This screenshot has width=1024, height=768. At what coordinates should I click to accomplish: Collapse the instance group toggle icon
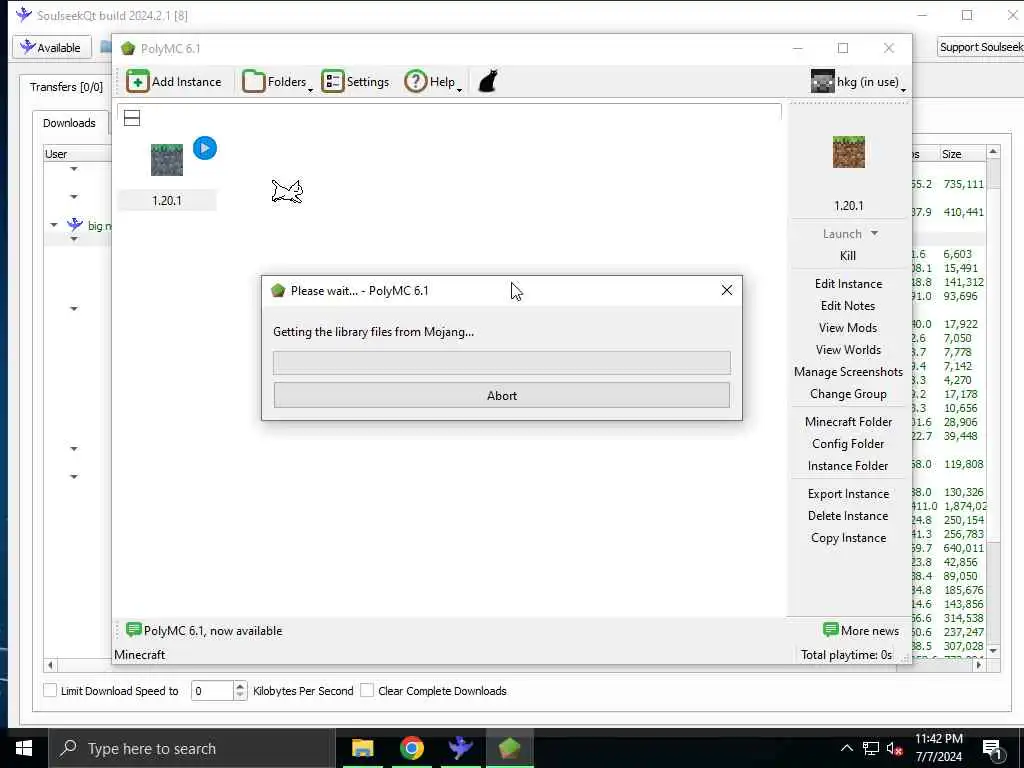pos(132,118)
